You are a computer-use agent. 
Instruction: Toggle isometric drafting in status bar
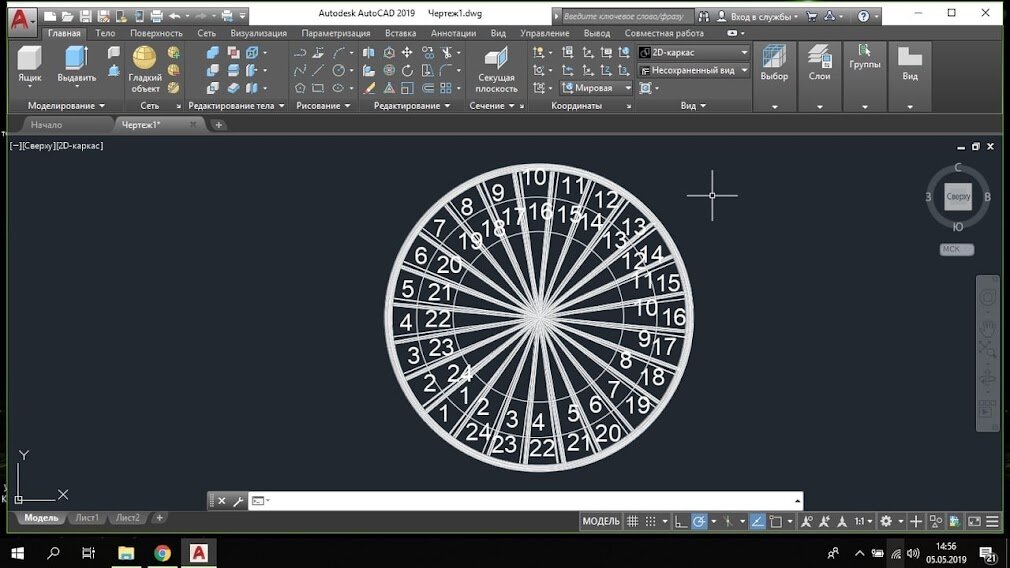point(728,521)
